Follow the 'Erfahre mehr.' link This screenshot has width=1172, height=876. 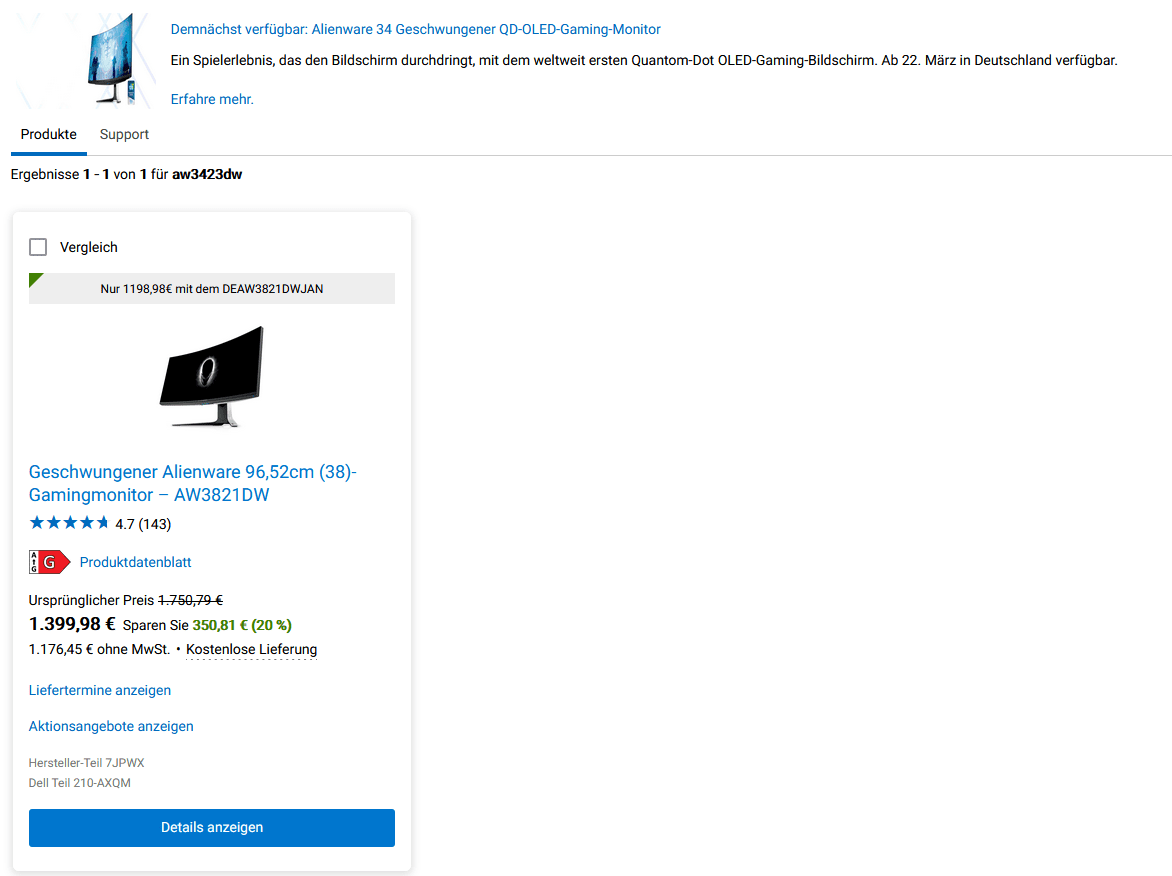click(212, 99)
